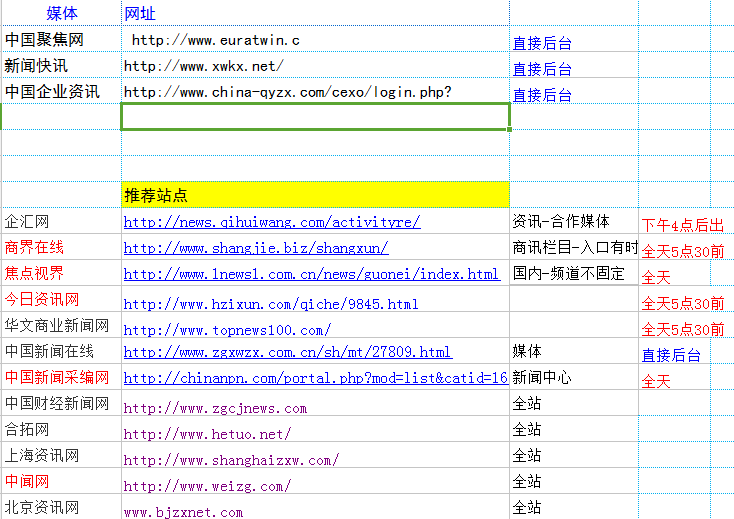Open the www.shangjie.biz/shangxun/ link
The image size is (734, 519).
click(256, 248)
